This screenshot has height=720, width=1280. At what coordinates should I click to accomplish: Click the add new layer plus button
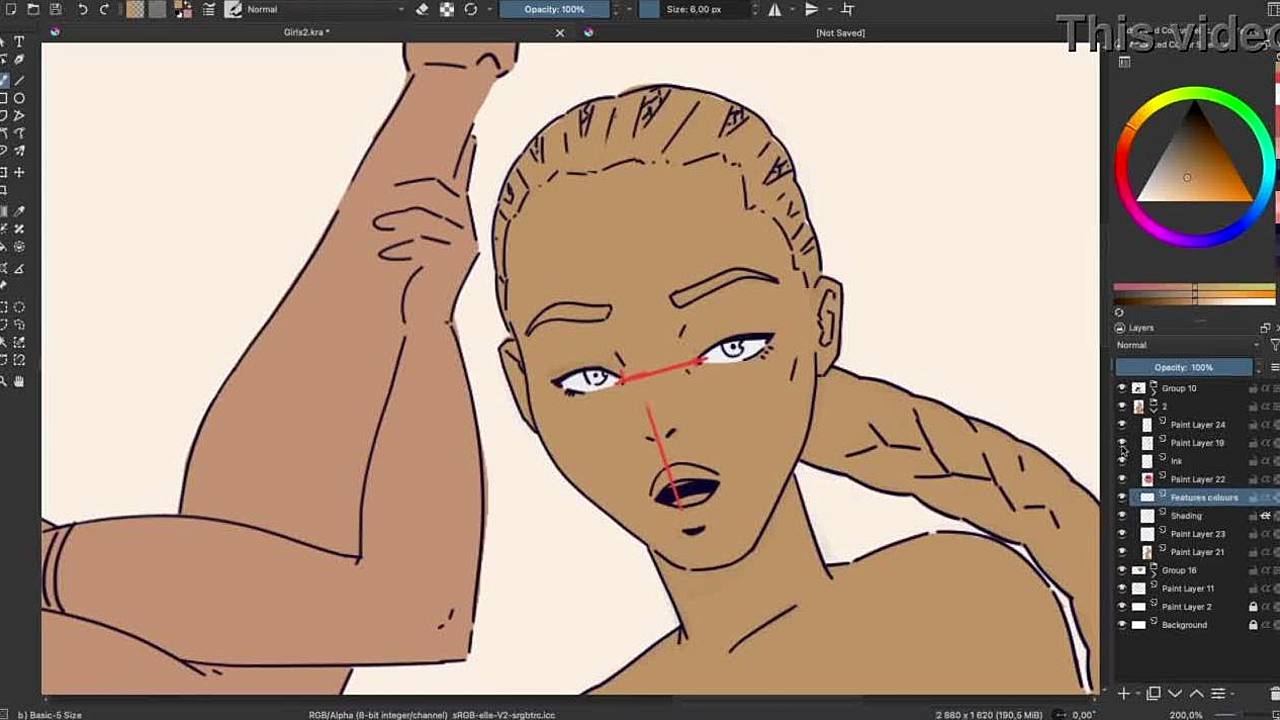tap(1124, 693)
